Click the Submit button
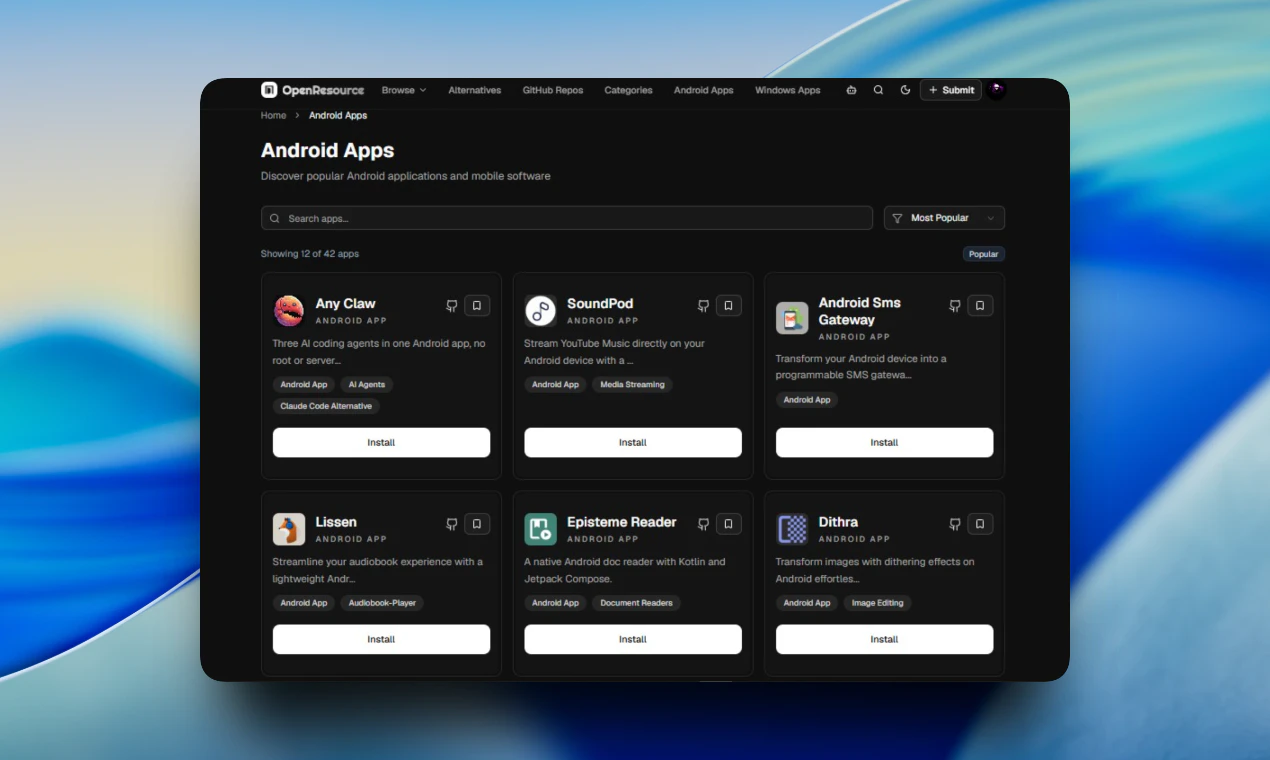 tap(950, 90)
